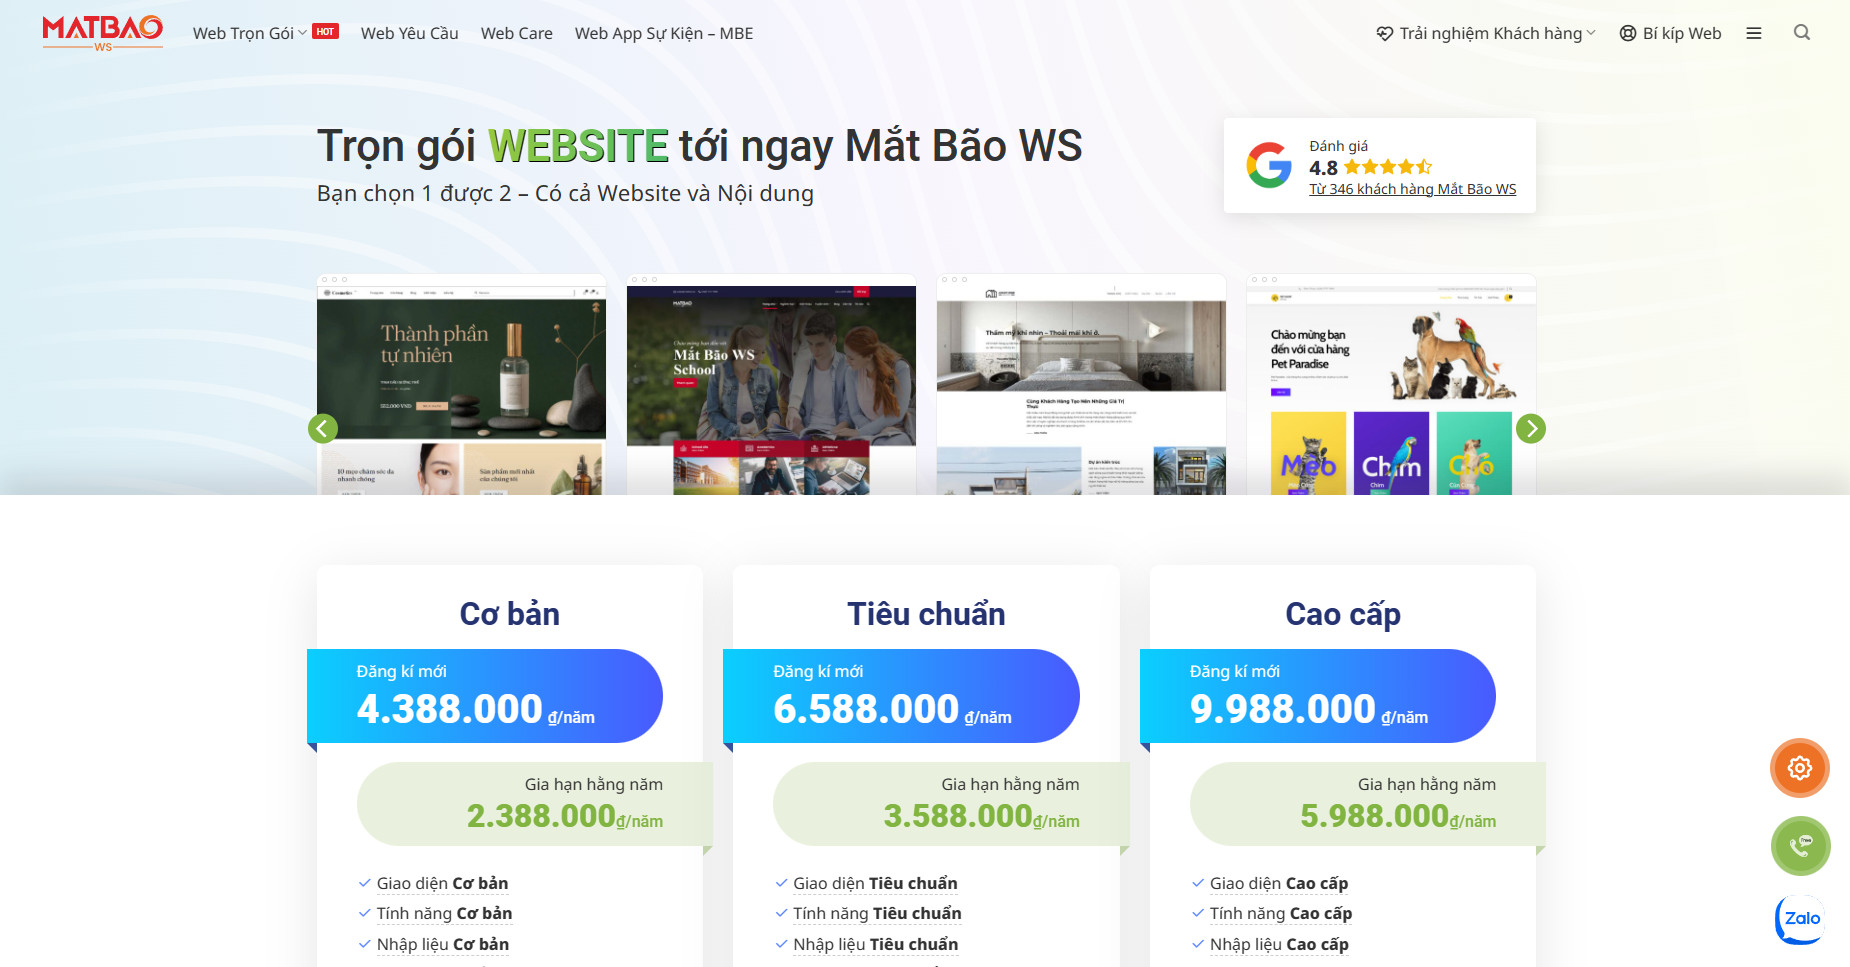This screenshot has height=967, width=1850.
Task: Click the heart handshake icon
Action: tap(1385, 34)
